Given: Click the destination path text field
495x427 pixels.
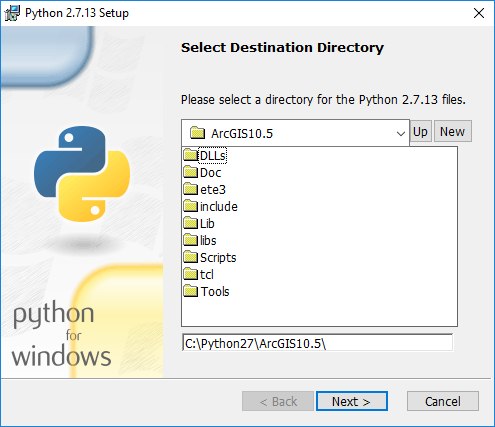Looking at the screenshot, I should pyautogui.click(x=317, y=343).
